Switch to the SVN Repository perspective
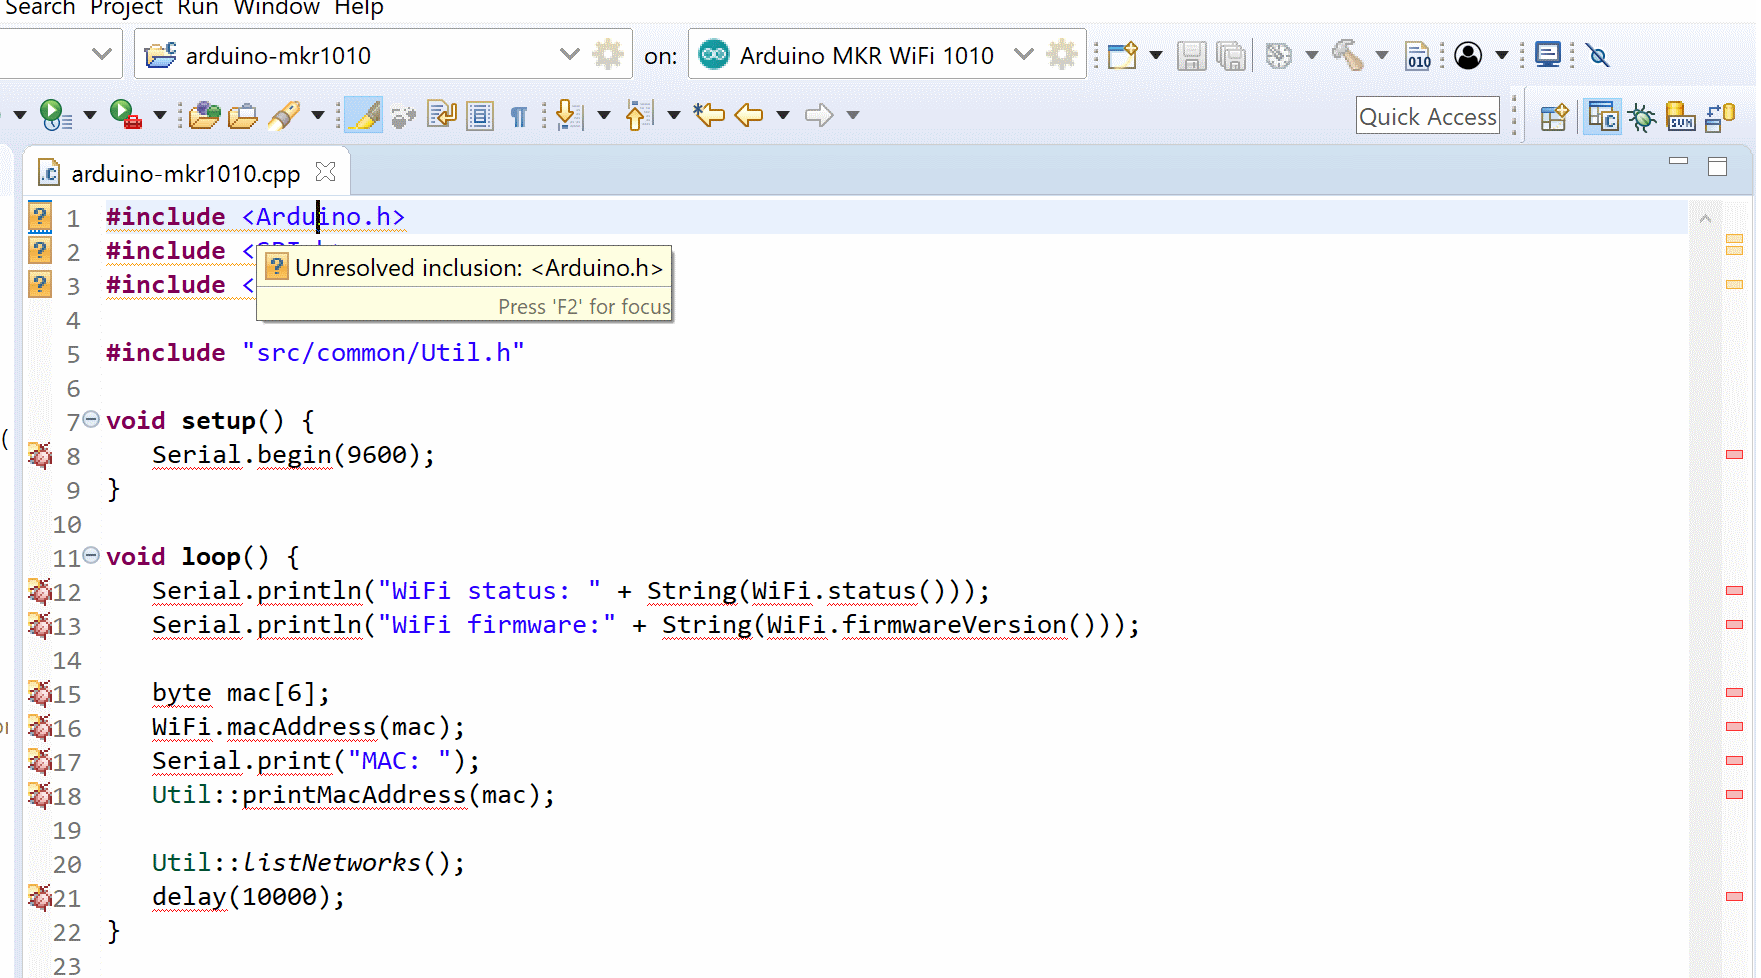Image resolution: width=1761 pixels, height=978 pixels. point(1680,117)
